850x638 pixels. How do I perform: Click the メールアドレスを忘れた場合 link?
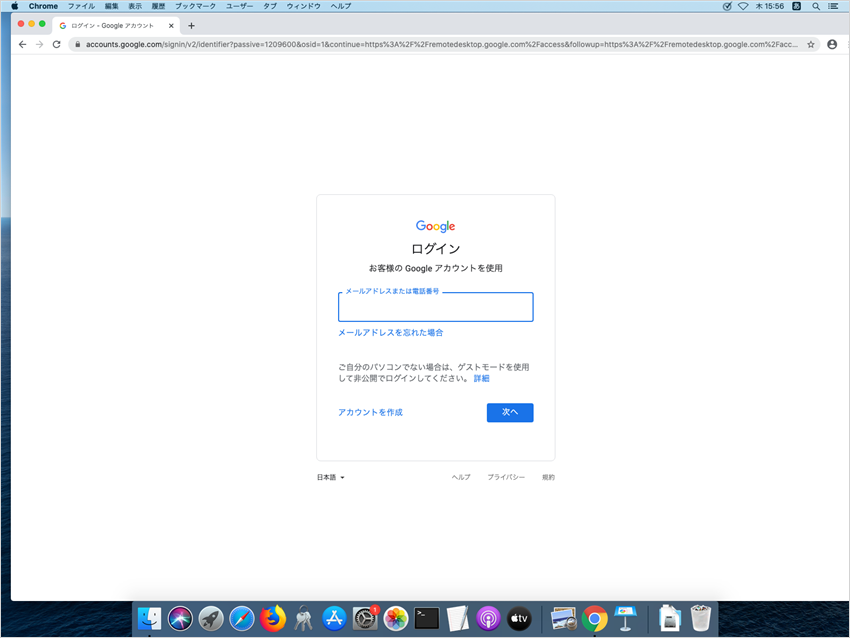tap(391, 332)
